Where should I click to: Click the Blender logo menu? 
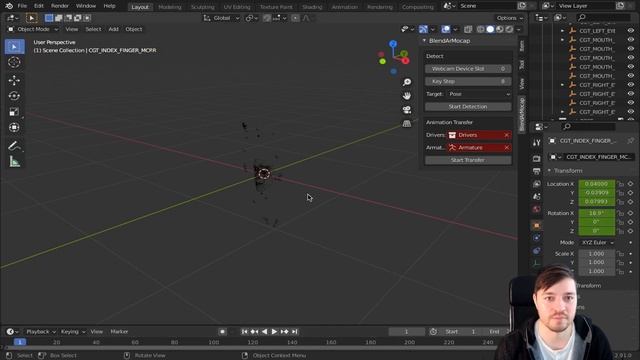coord(9,6)
